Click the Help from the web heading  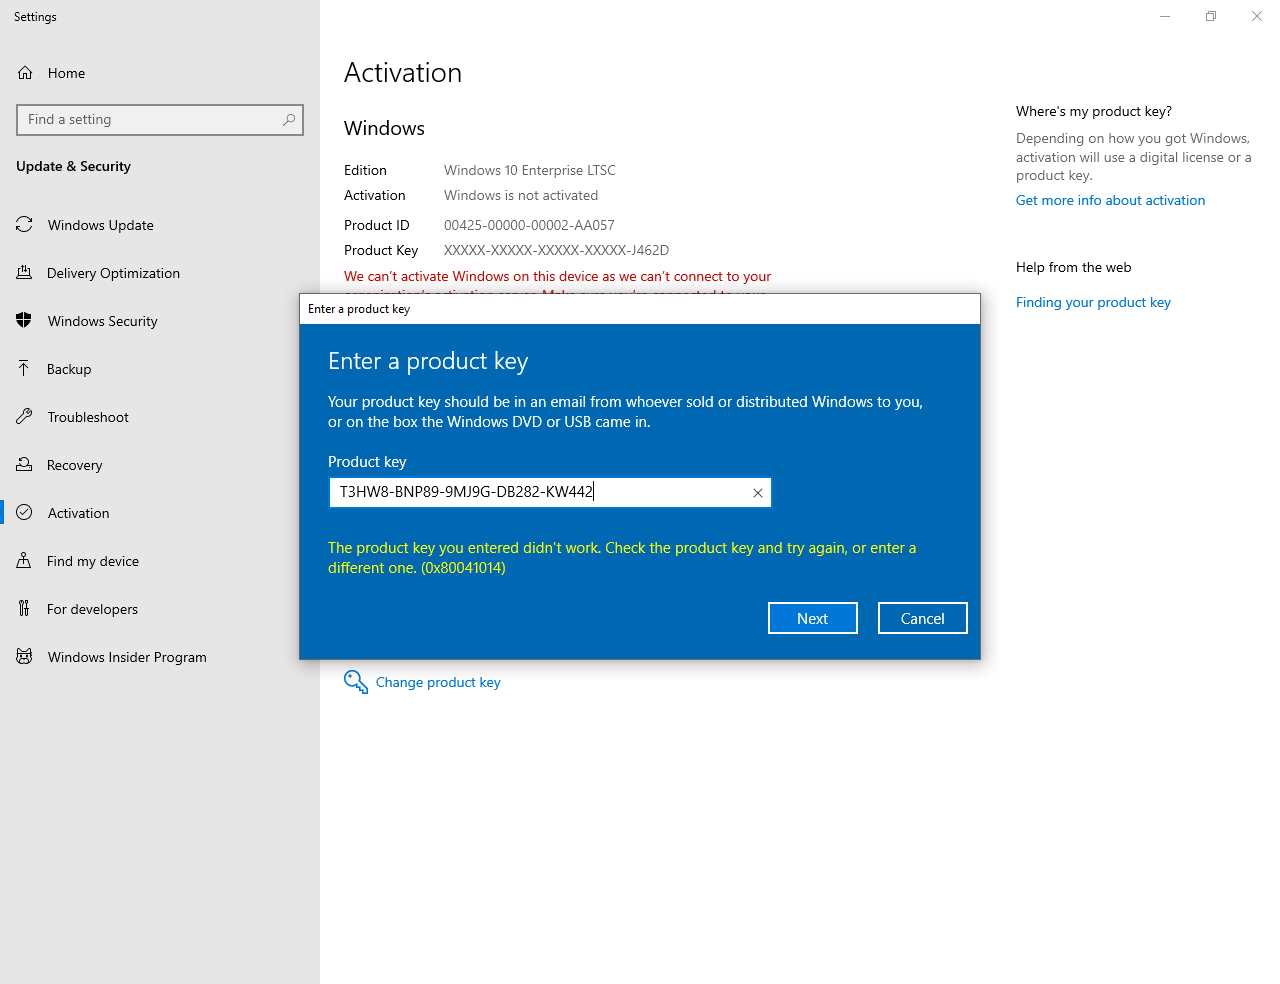(x=1074, y=267)
